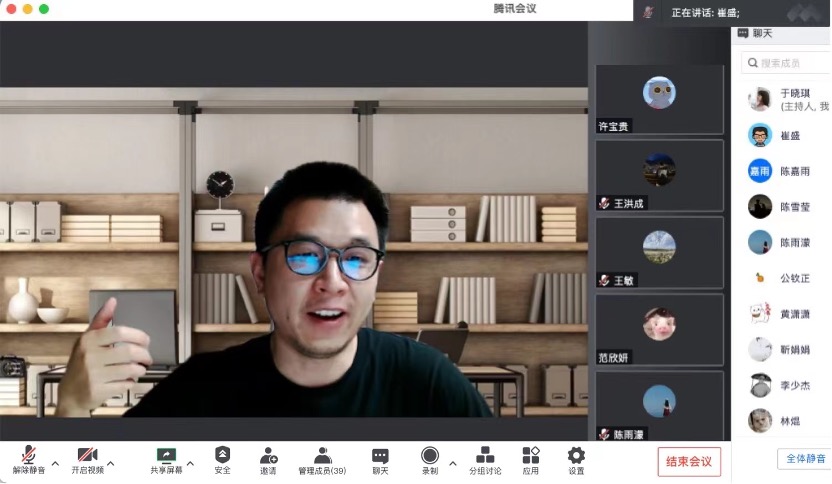Open the 应用 (Apps) icon

(x=530, y=457)
